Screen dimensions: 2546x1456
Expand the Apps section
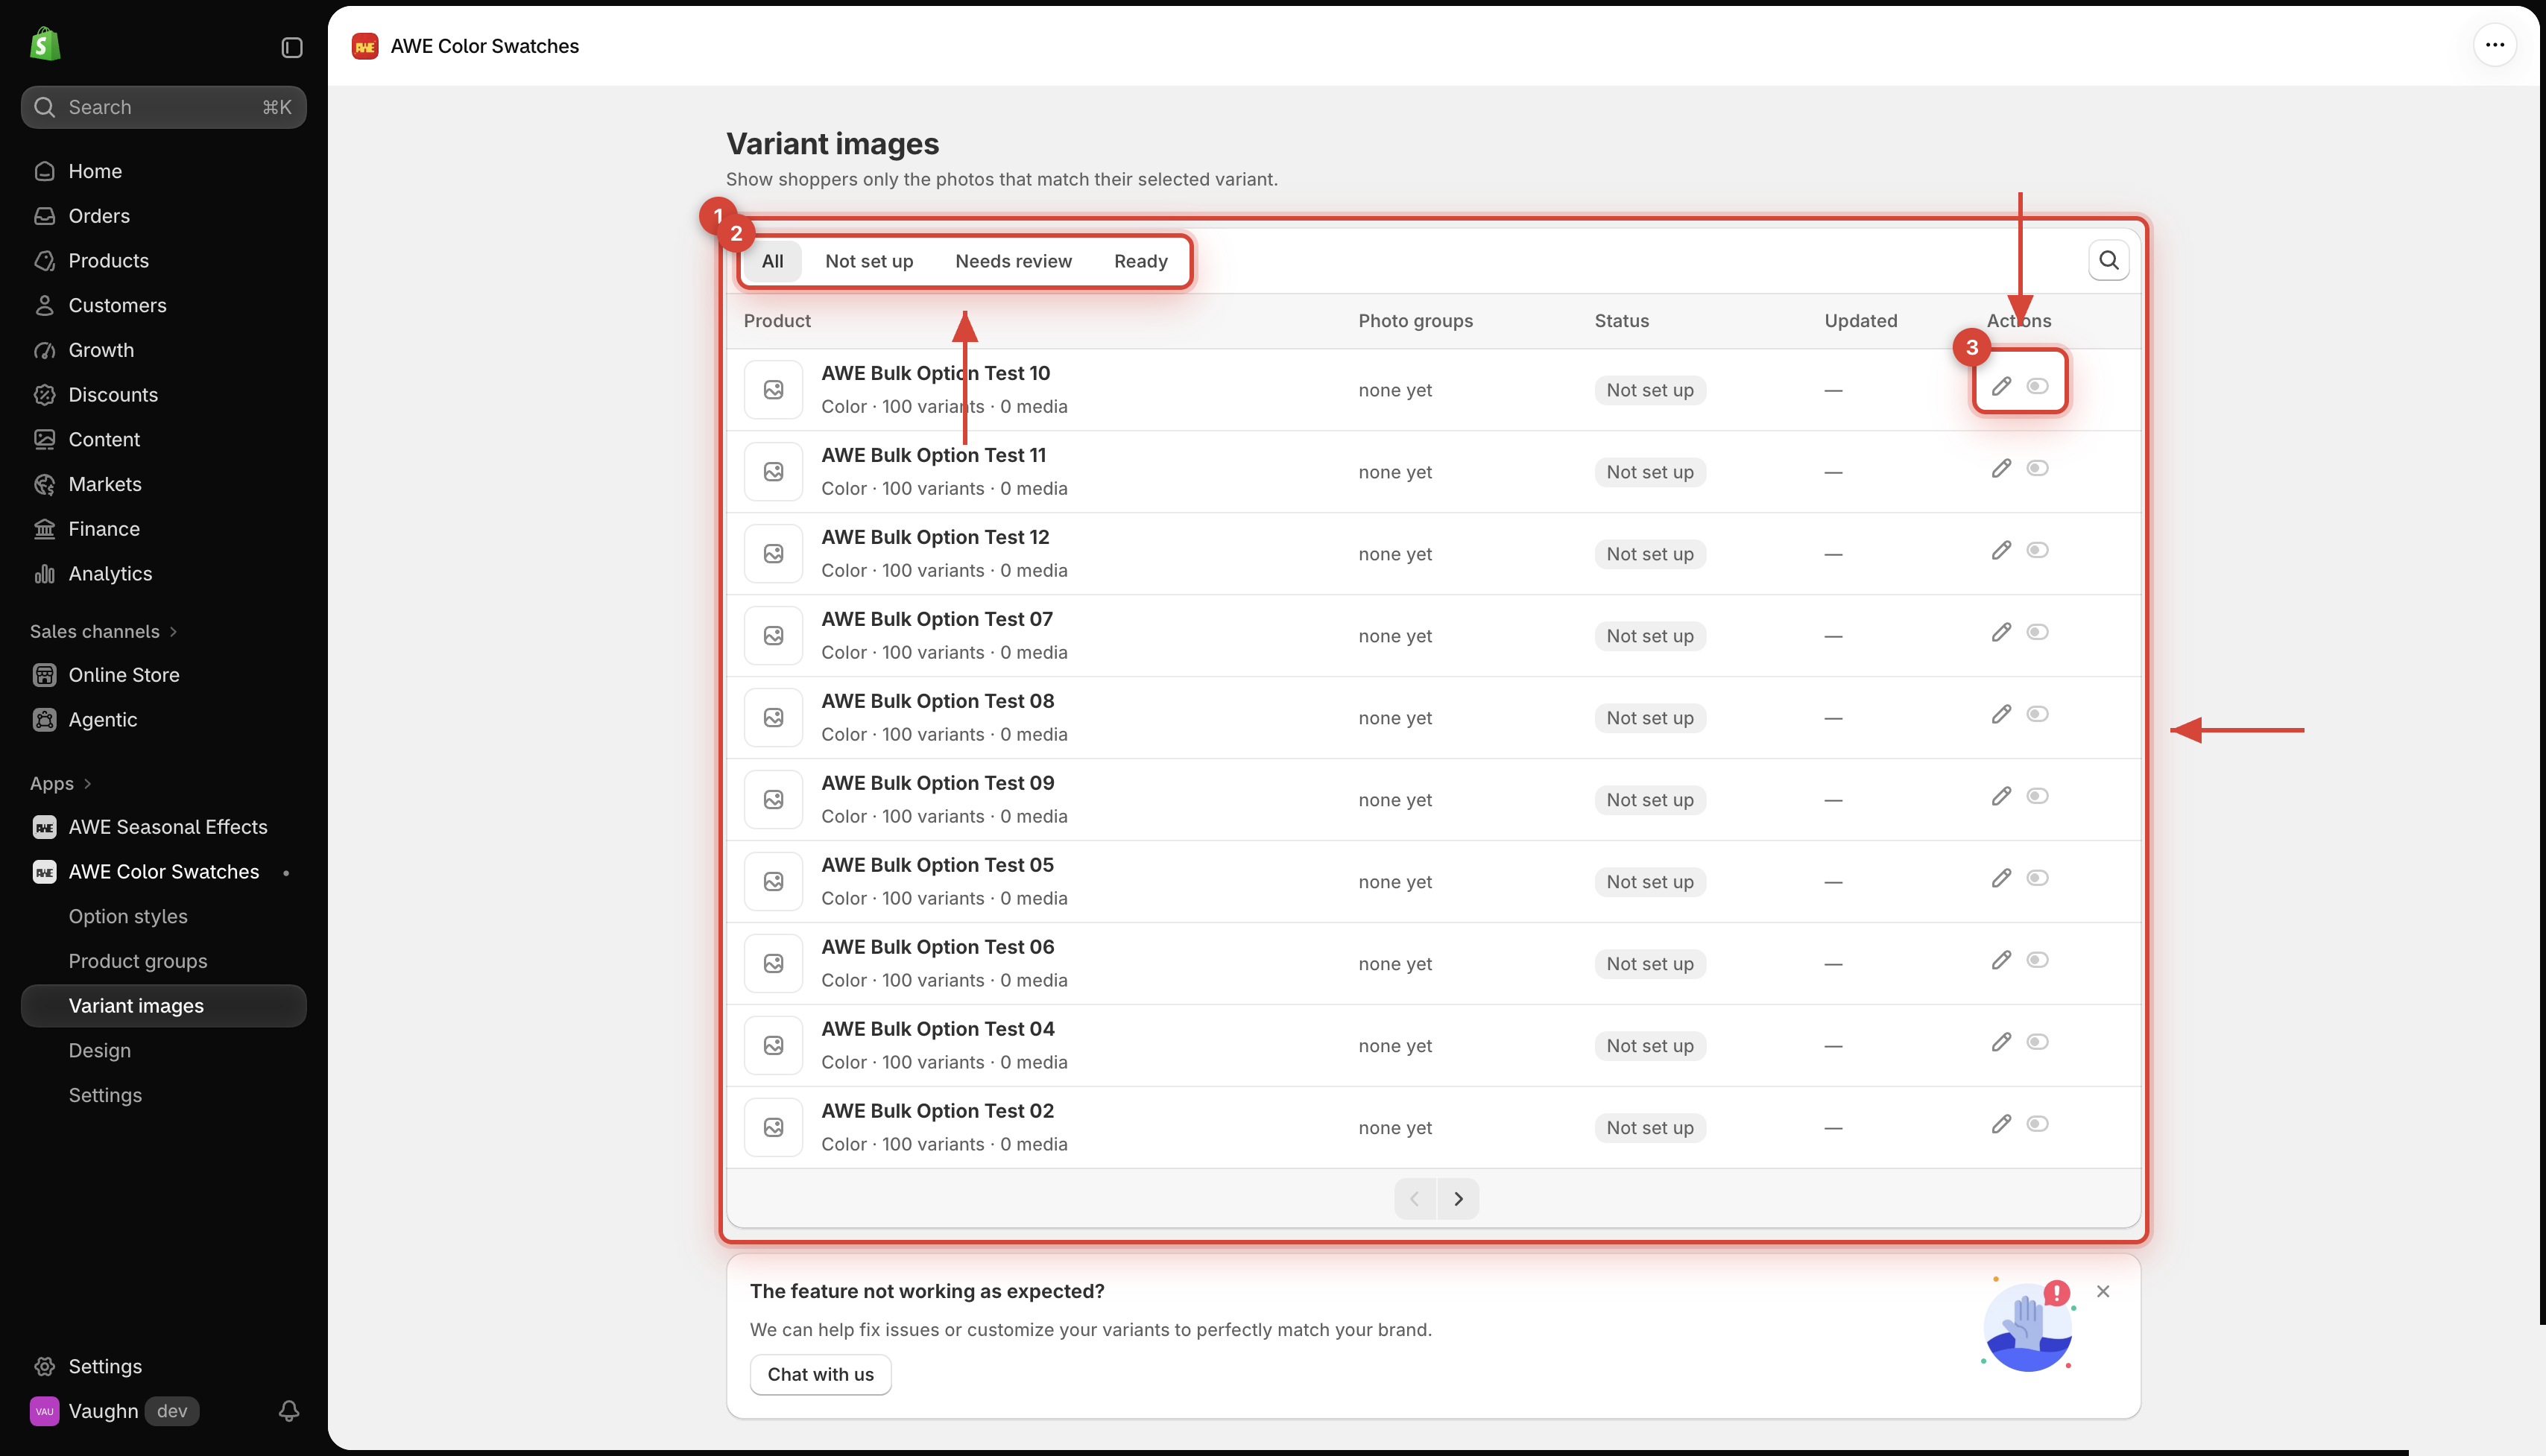60,783
